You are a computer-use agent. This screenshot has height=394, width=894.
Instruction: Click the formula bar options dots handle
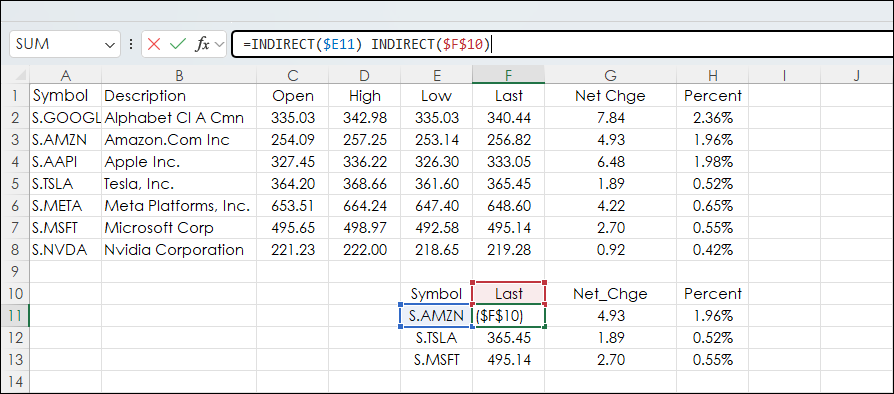click(x=131, y=44)
